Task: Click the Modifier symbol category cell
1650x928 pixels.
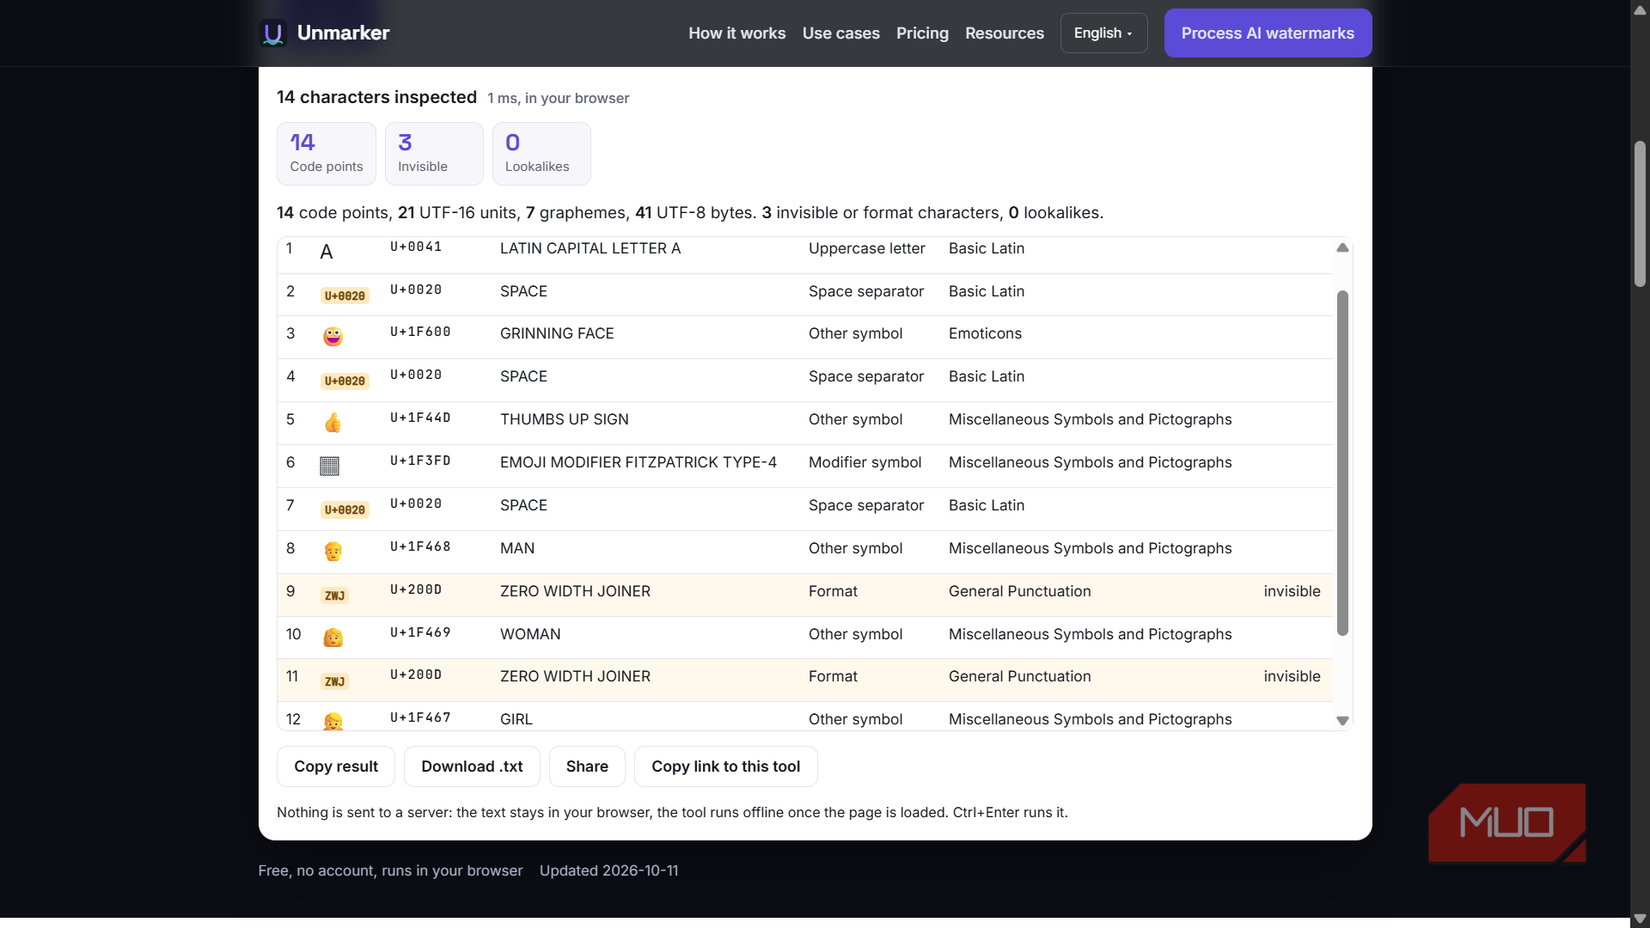Action: pos(865,462)
